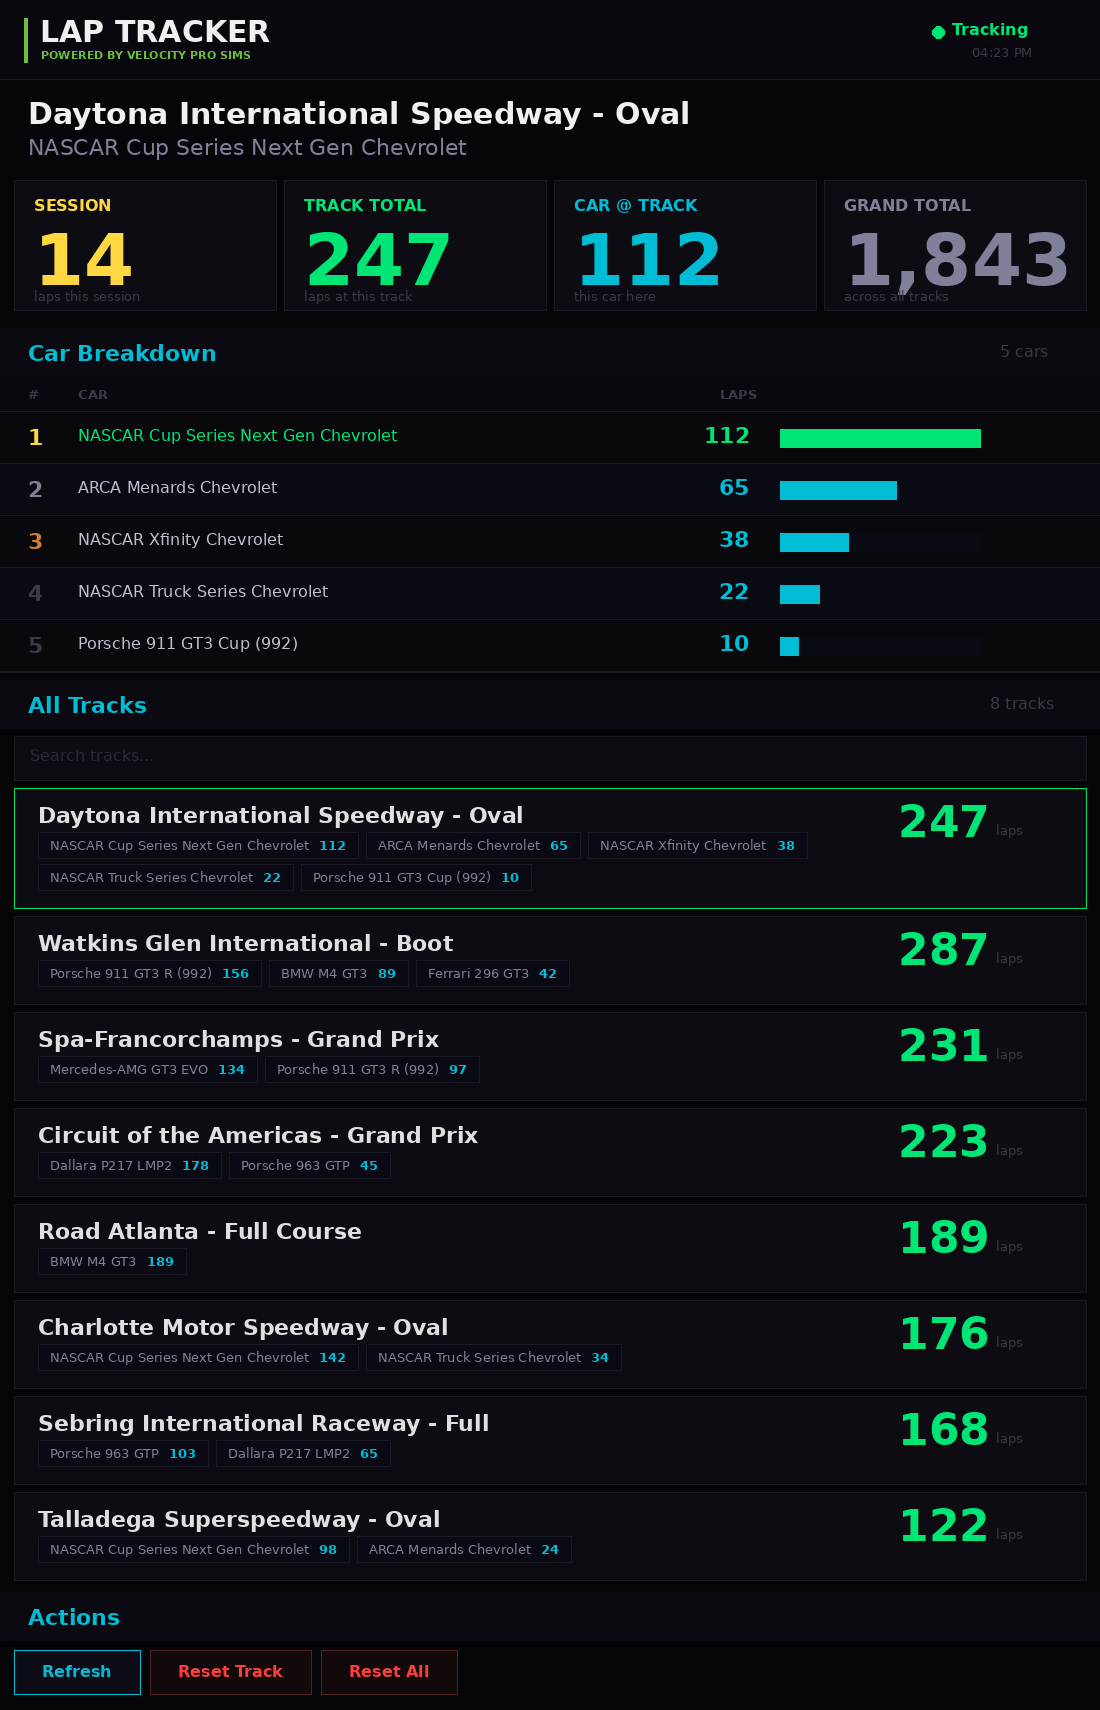Select the Road Atlanta Full Course card

coord(550,1248)
